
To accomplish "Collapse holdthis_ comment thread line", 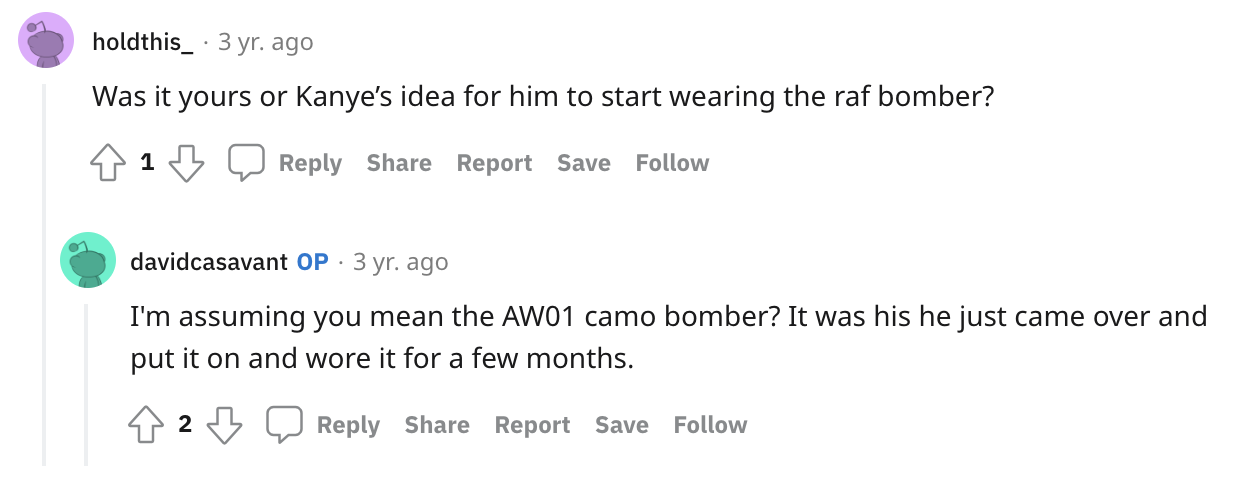I will pos(44,270).
